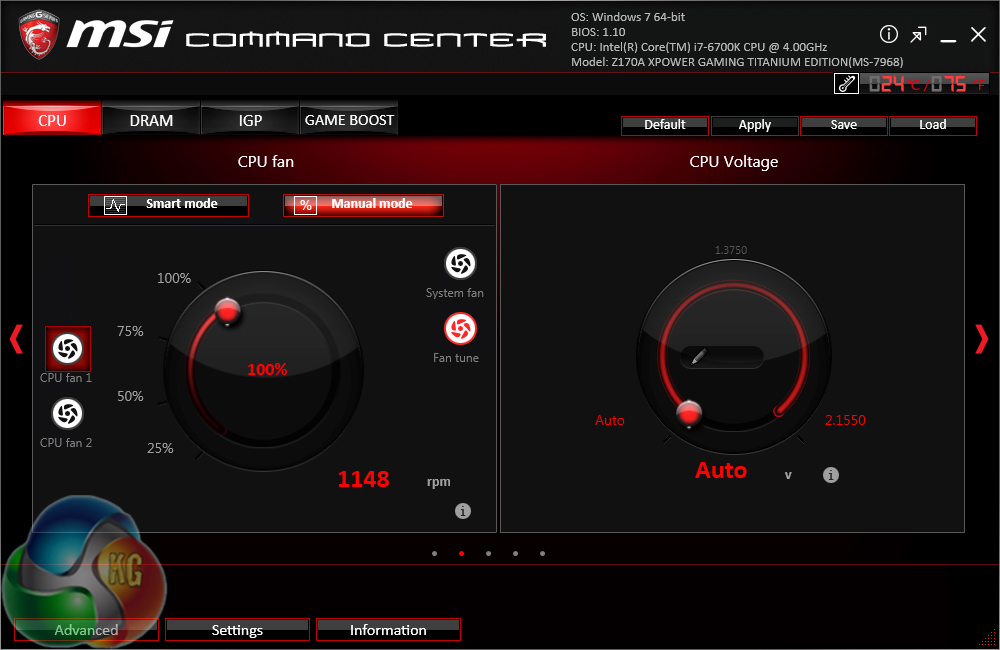Click the 1.3750 voltage label

tap(731, 250)
